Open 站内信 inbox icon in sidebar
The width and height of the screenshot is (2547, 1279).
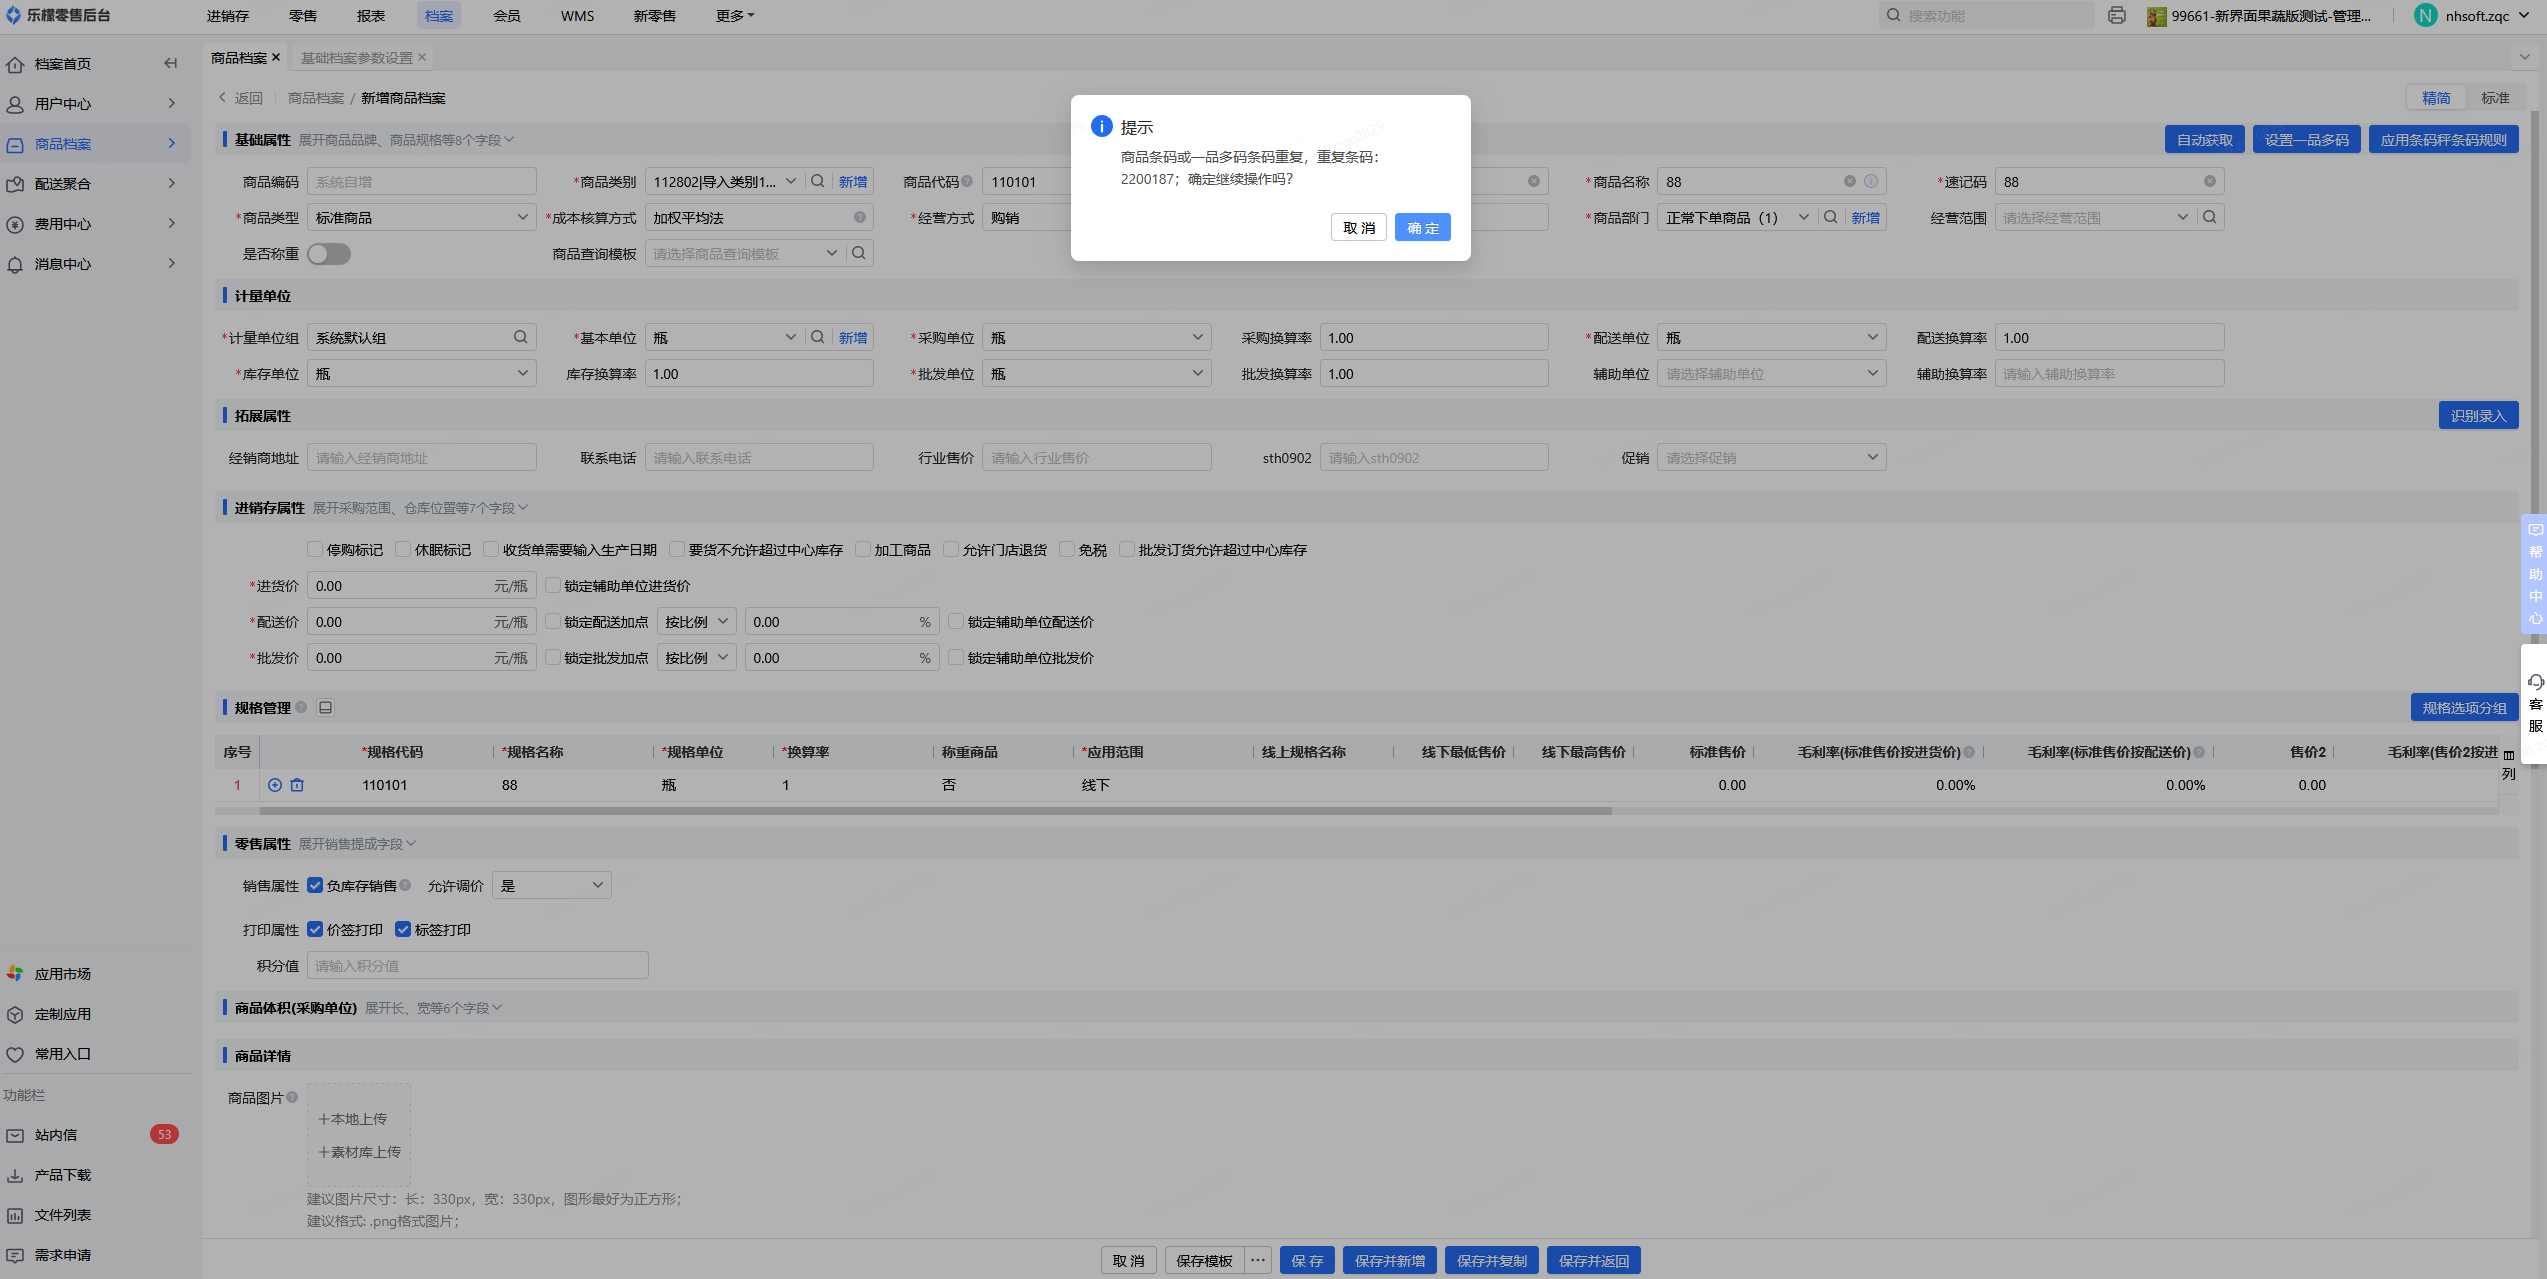click(x=15, y=1135)
